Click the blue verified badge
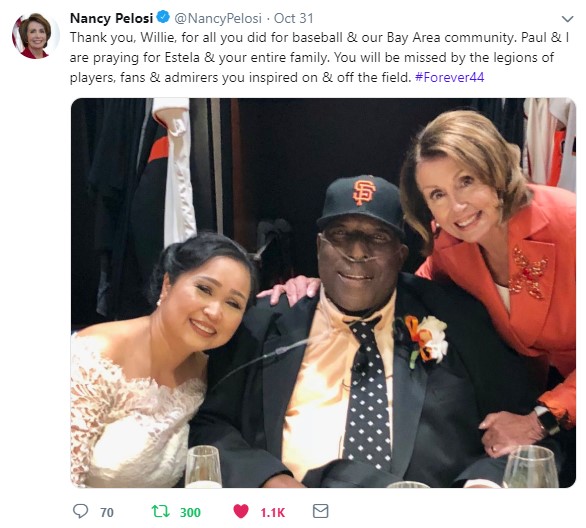Screen dimensions: 586x528 [x=163, y=17]
